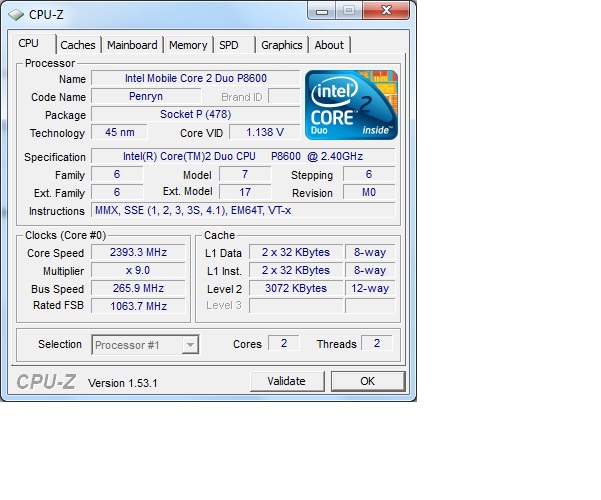Click the Version 1.53.1 label
This screenshot has width=601, height=500.
coord(123,383)
